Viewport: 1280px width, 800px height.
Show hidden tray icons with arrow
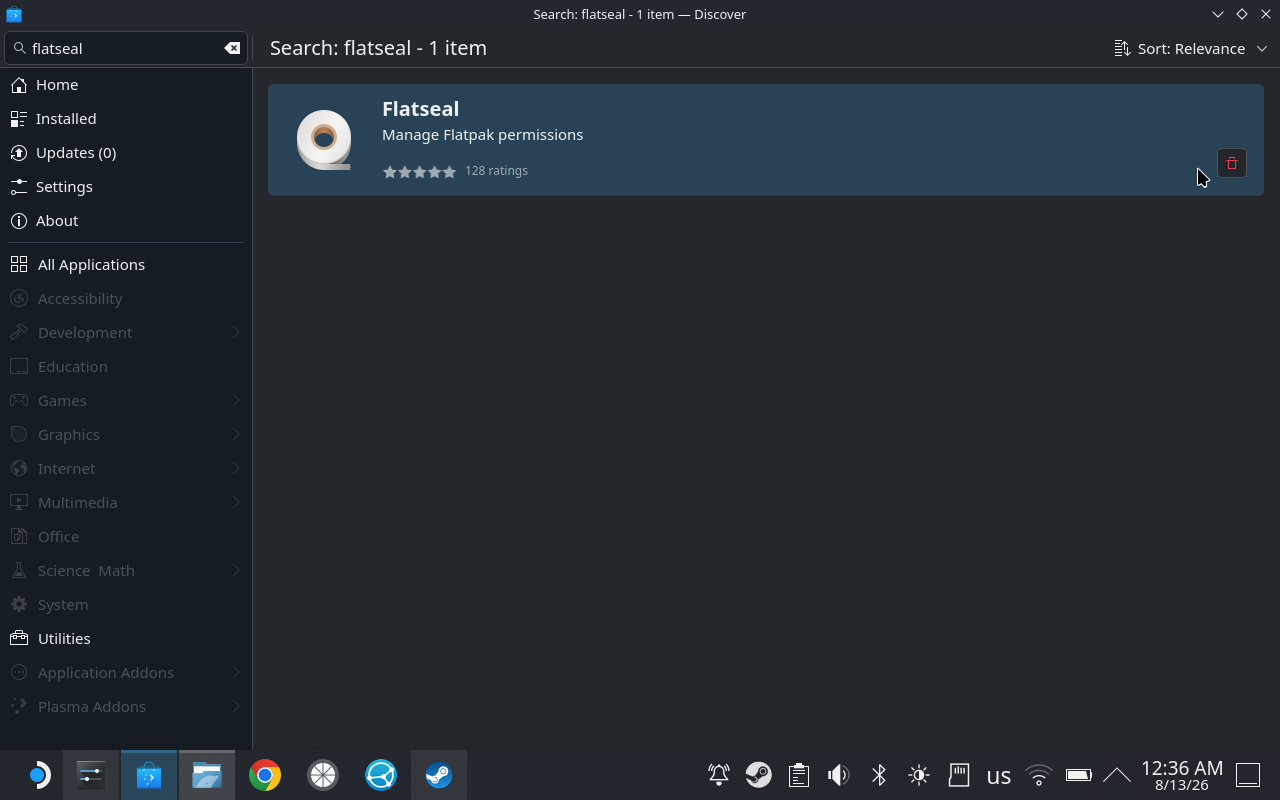click(1117, 775)
